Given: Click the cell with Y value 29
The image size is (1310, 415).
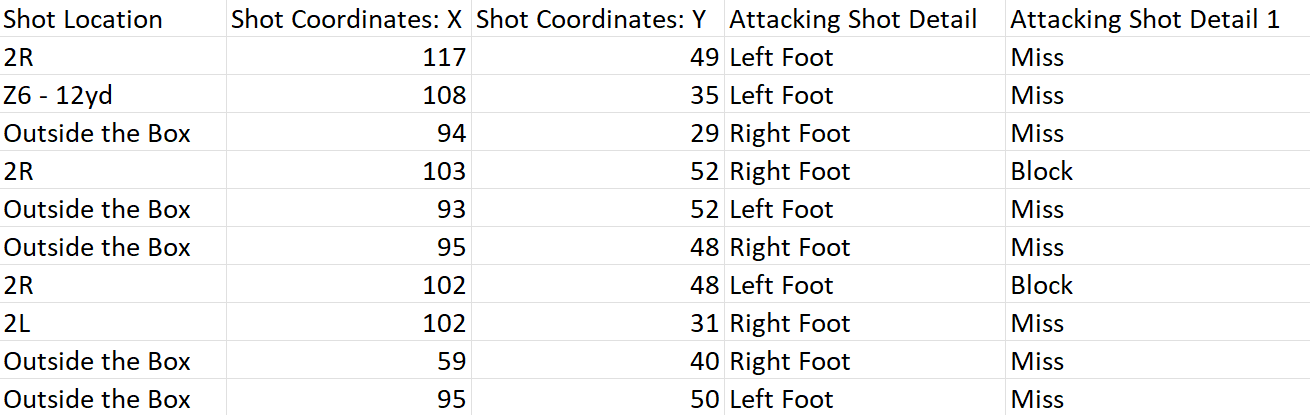Looking at the screenshot, I should click(598, 133).
